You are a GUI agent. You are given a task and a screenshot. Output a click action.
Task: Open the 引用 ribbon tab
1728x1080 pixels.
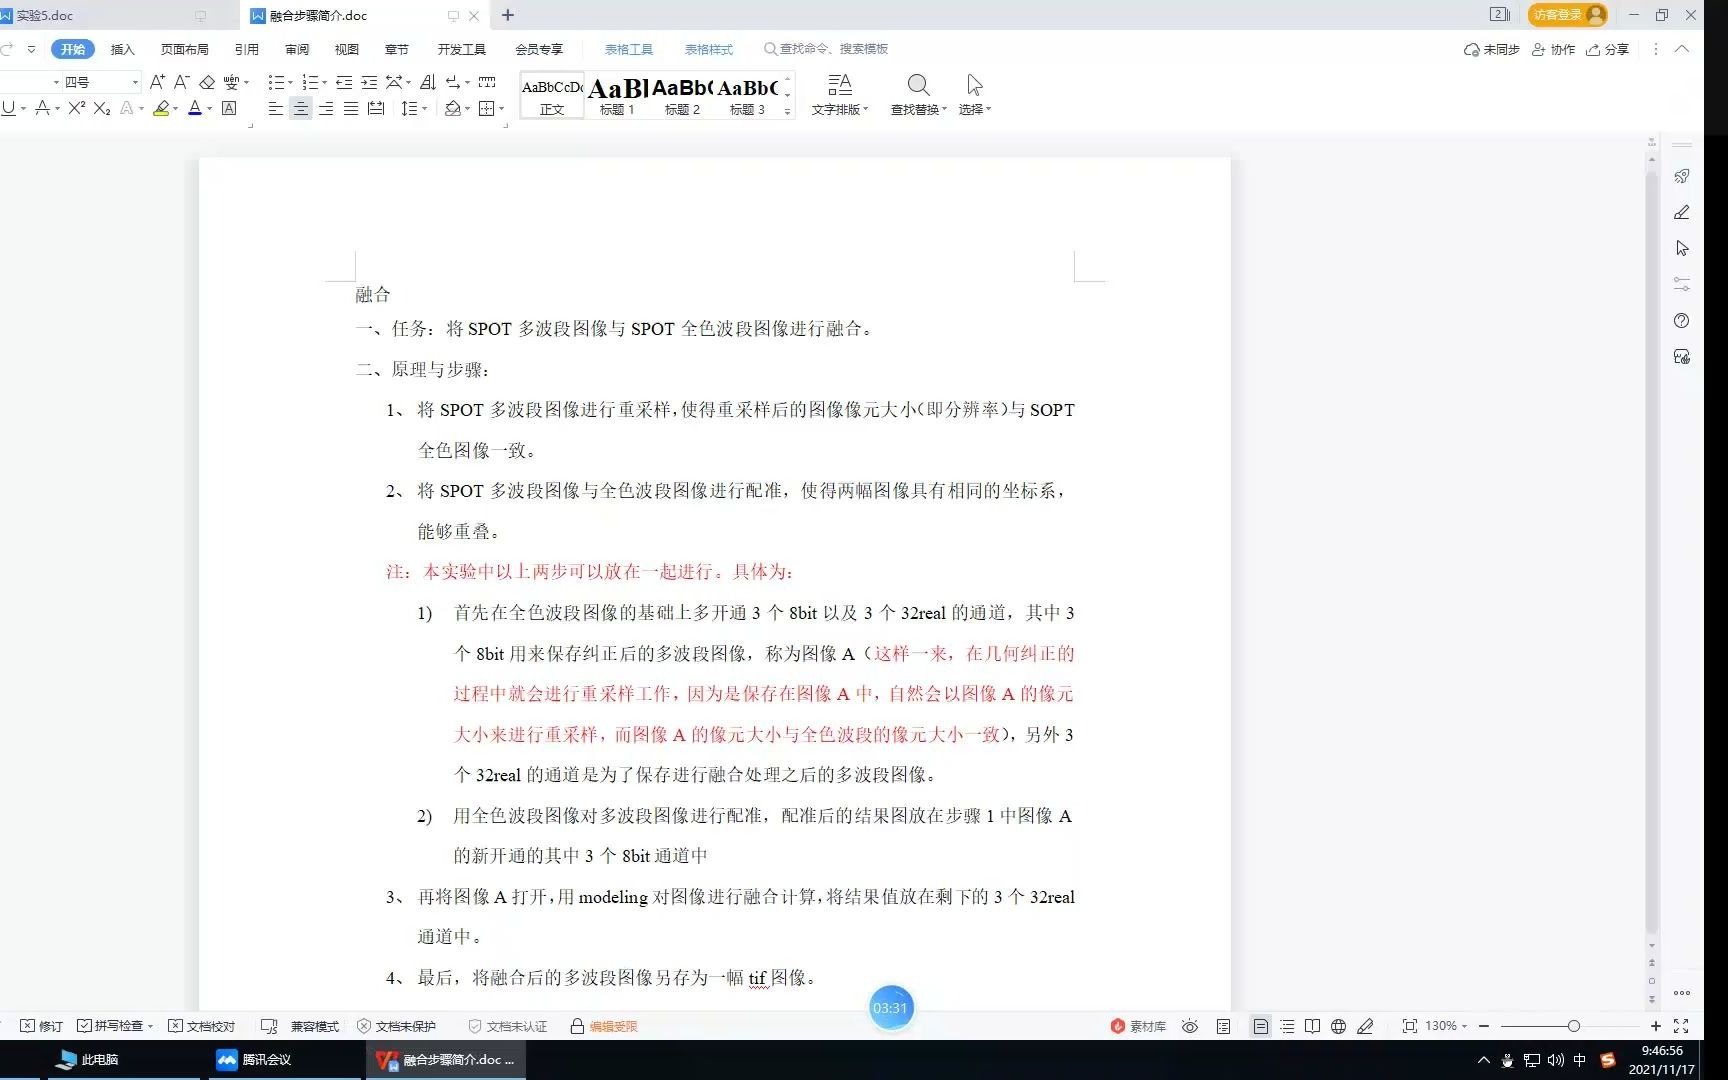coord(247,49)
